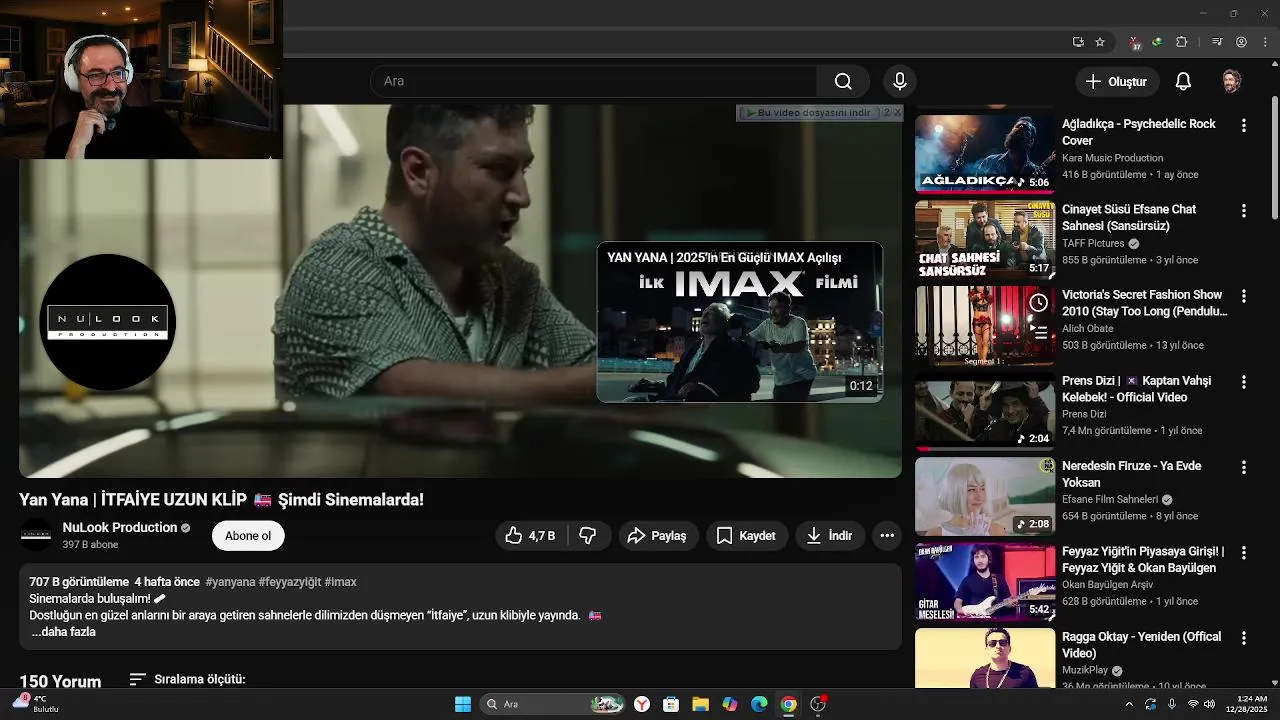Viewport: 1280px width, 720px height.
Task: Click the install-app icon in address bar
Action: [x=1078, y=42]
